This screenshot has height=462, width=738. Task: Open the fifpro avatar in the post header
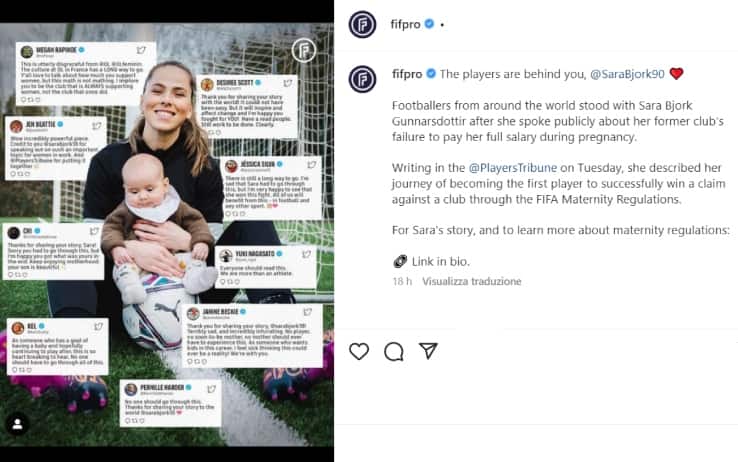click(x=362, y=24)
